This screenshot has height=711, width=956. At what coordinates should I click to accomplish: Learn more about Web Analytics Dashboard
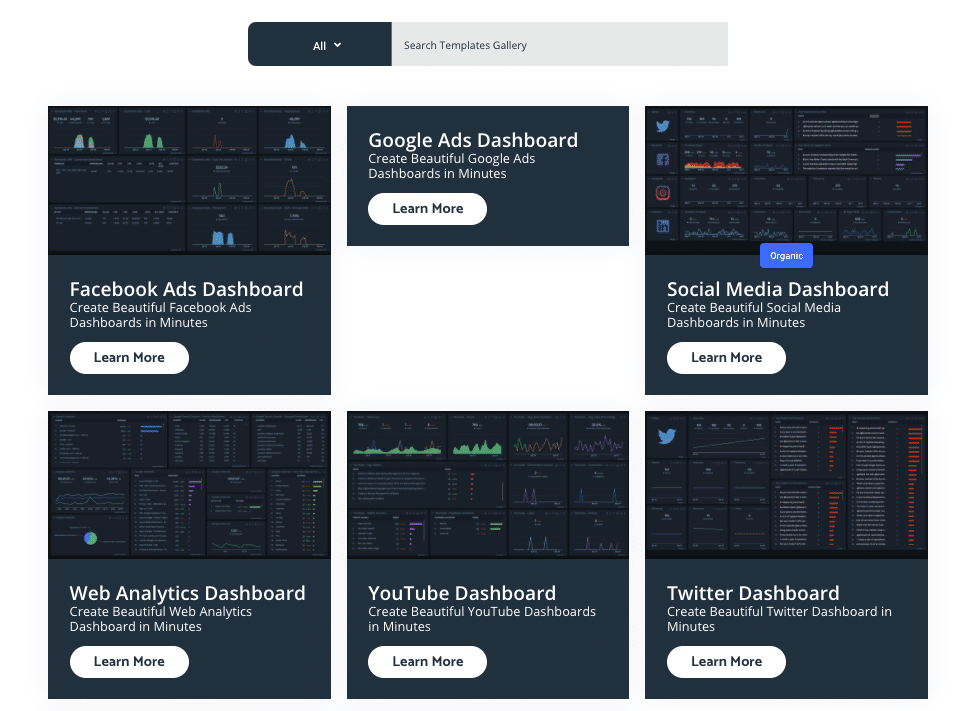[129, 662]
